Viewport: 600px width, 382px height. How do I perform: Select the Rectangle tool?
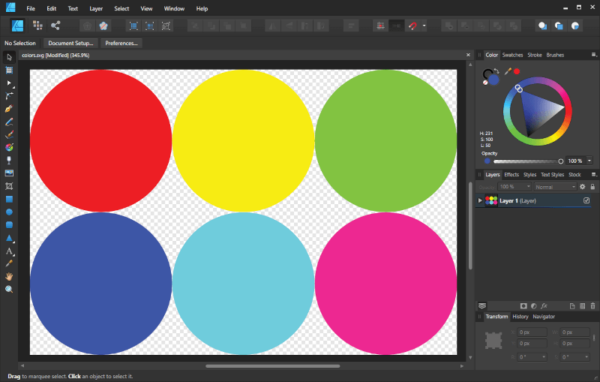pos(9,199)
